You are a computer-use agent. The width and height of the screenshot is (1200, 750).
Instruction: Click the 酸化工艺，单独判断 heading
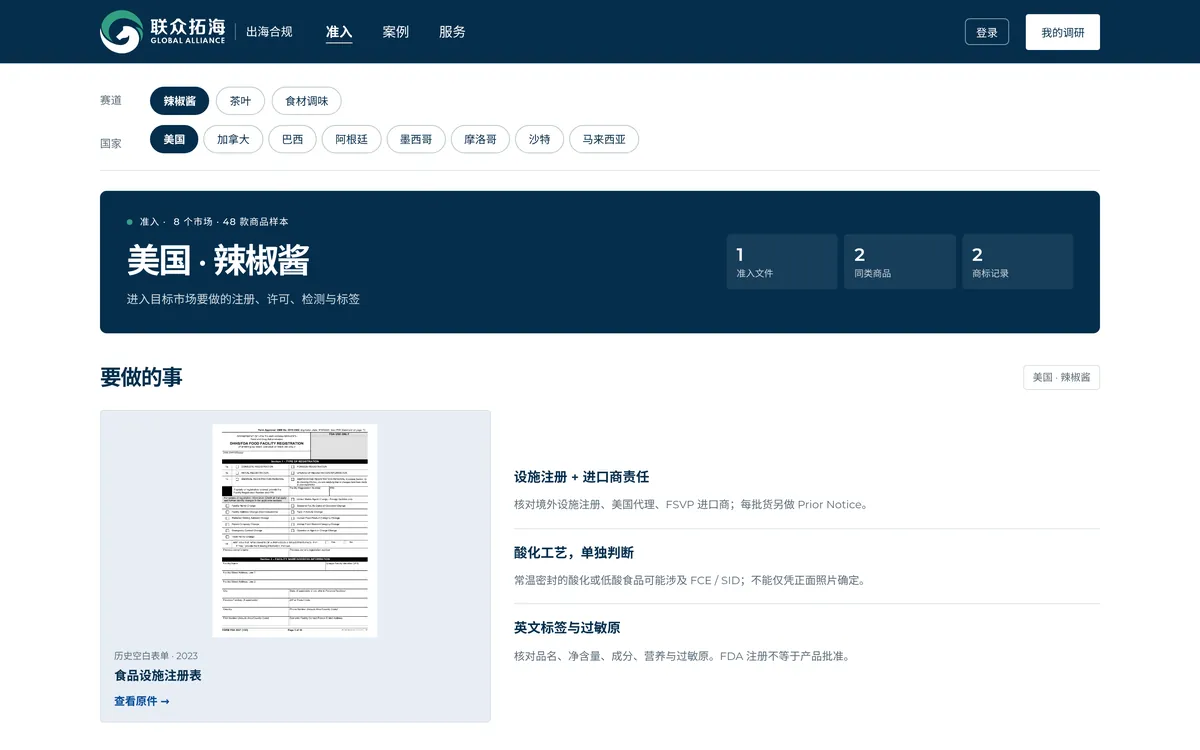(574, 553)
